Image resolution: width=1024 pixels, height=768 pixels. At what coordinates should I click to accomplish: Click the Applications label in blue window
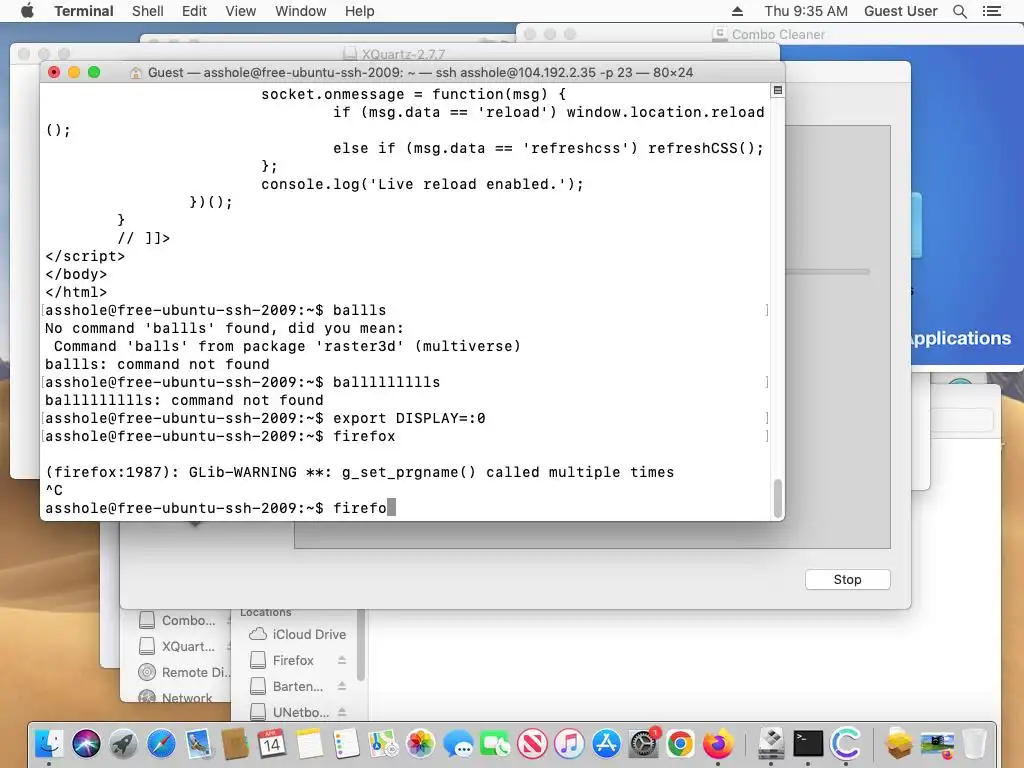click(961, 338)
